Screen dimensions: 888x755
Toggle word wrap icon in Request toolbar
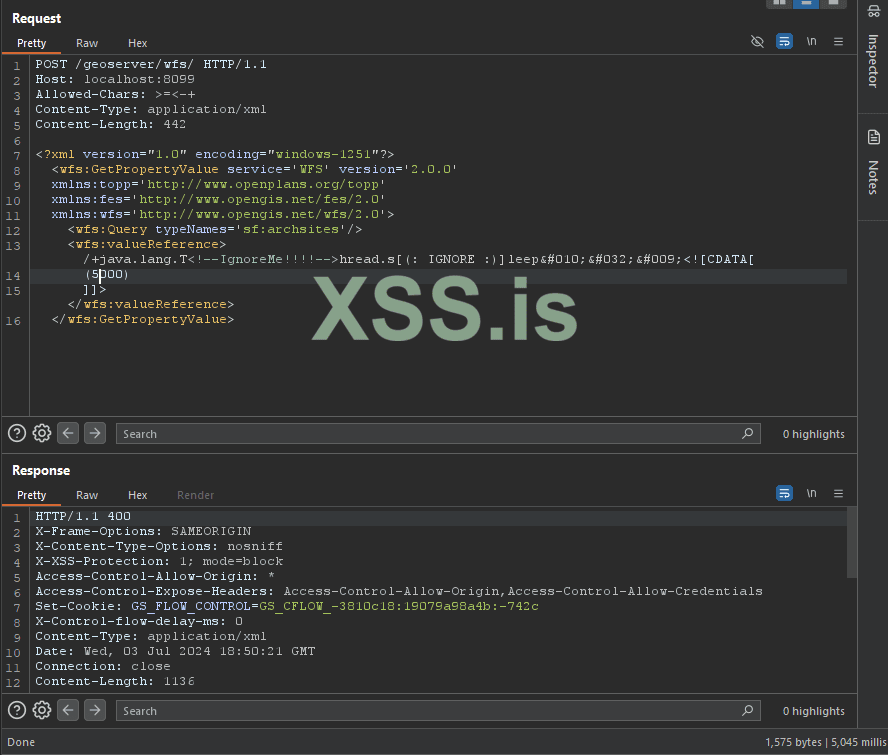click(x=784, y=41)
